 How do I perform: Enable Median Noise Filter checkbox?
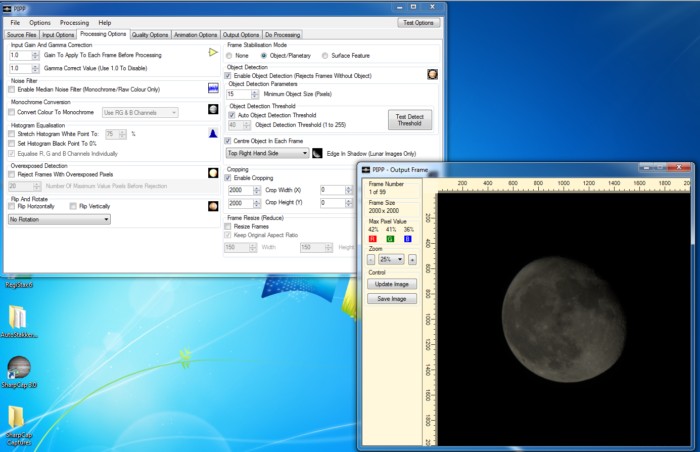pyautogui.click(x=11, y=89)
